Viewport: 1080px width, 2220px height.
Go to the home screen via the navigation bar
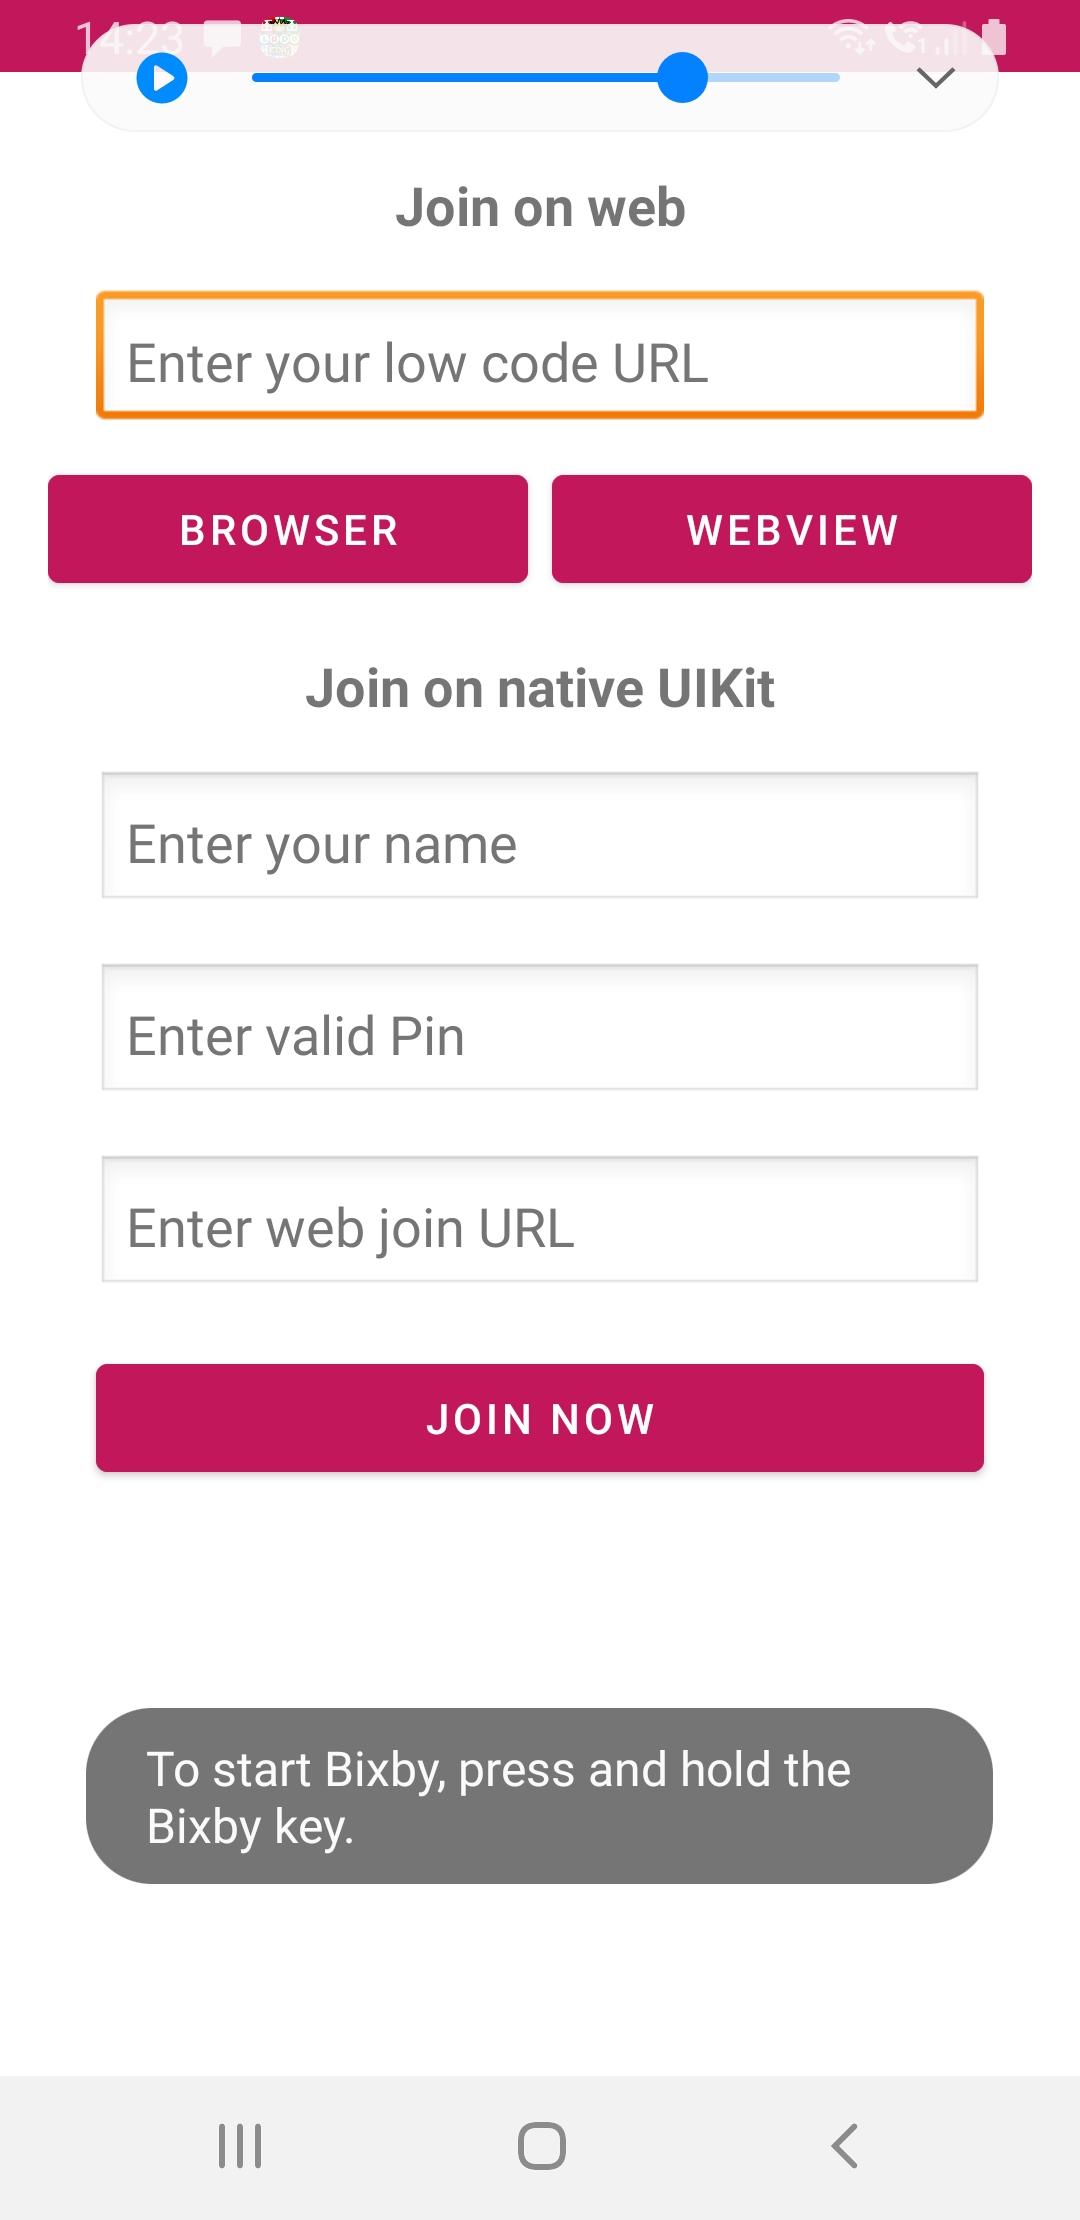pyautogui.click(x=542, y=2146)
